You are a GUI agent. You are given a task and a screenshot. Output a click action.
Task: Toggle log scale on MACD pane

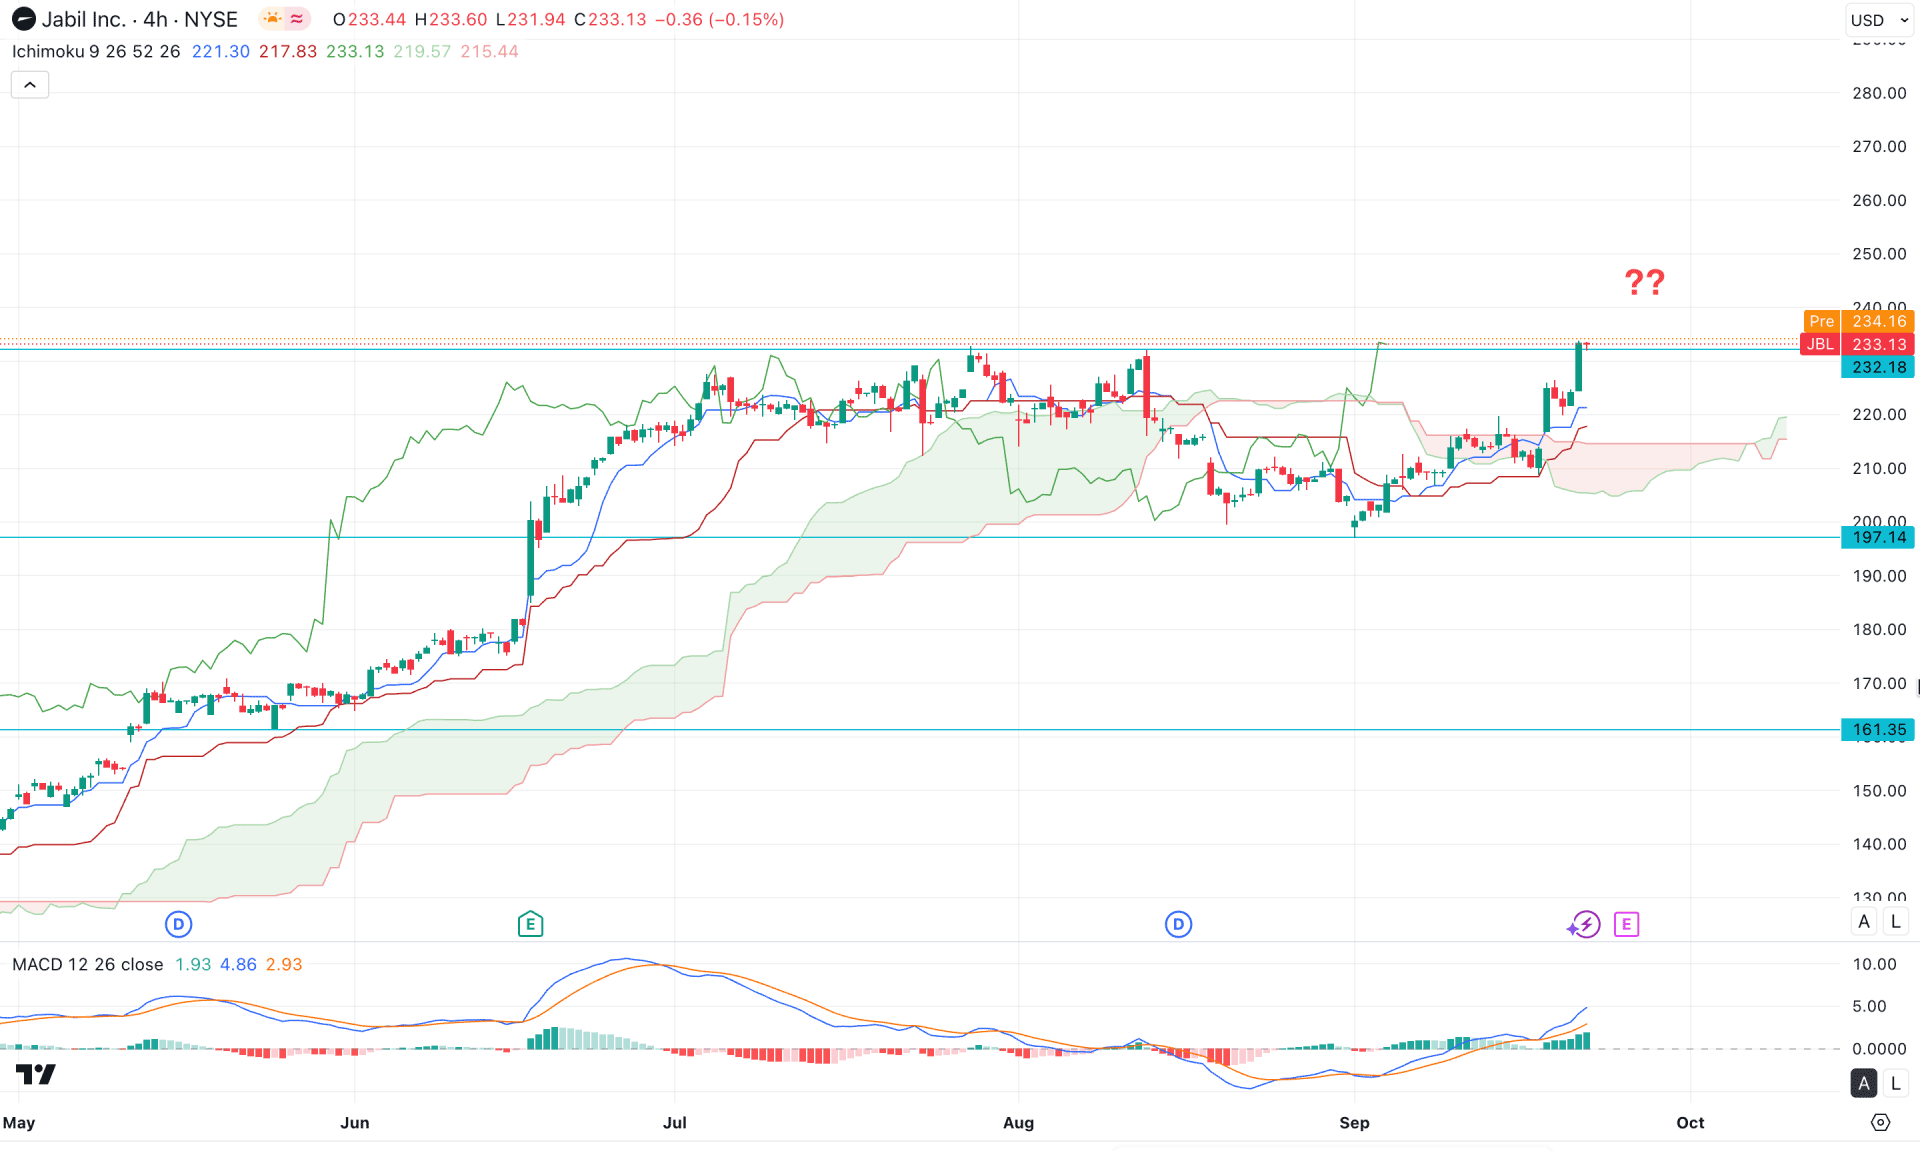coord(1895,1083)
